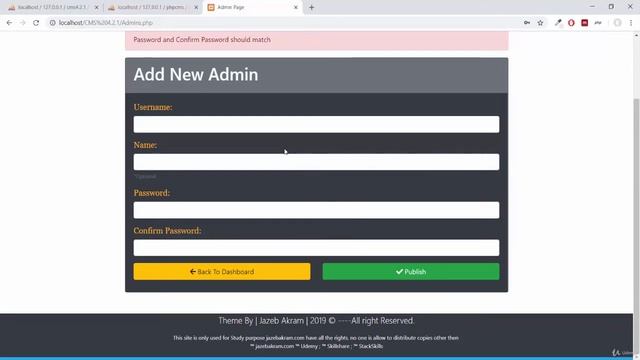640x360 pixels.
Task: Click the Name: label
Action: [x=145, y=145]
